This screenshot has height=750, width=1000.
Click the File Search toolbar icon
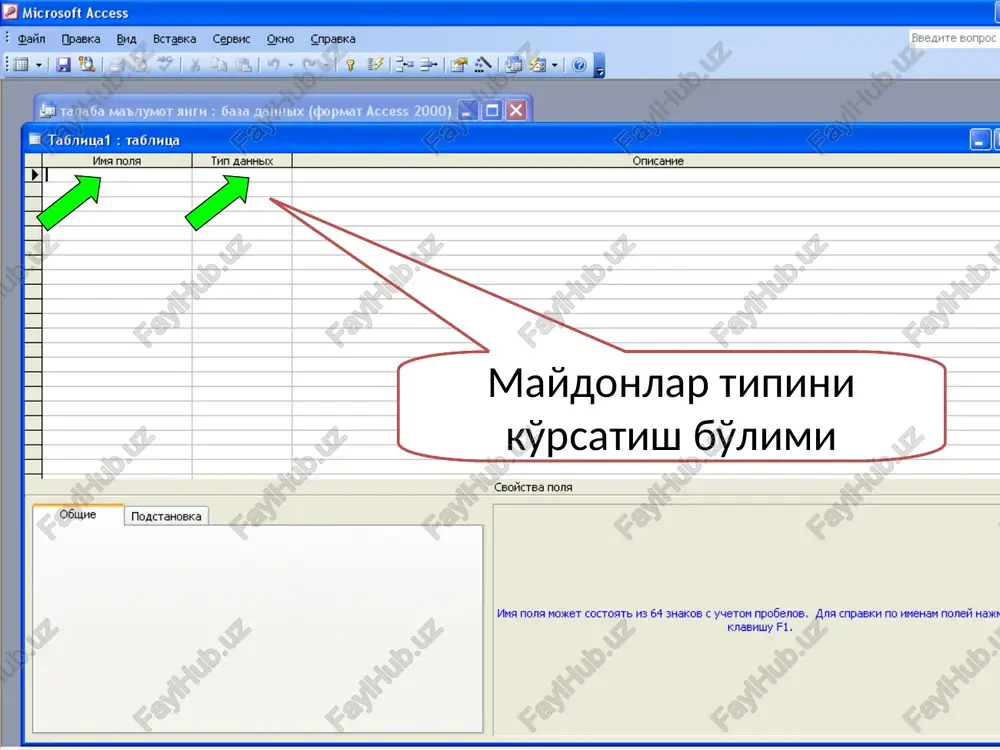(x=87, y=64)
